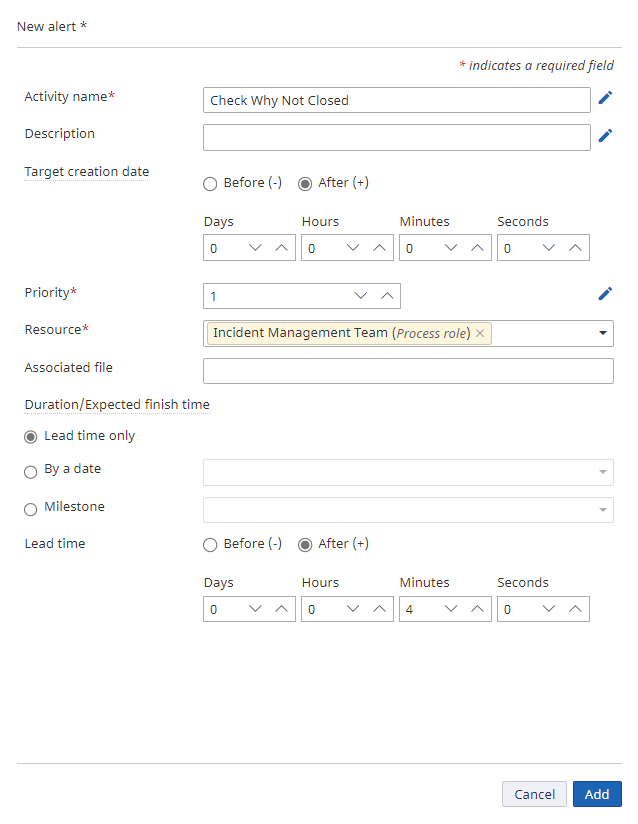Select the Milestone option

click(x=30, y=507)
